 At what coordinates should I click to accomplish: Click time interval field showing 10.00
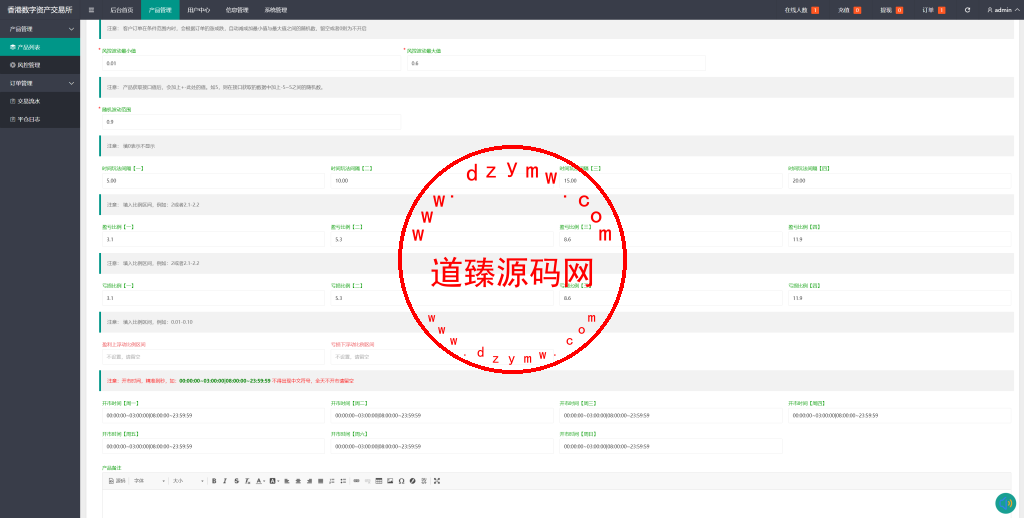coord(442,180)
